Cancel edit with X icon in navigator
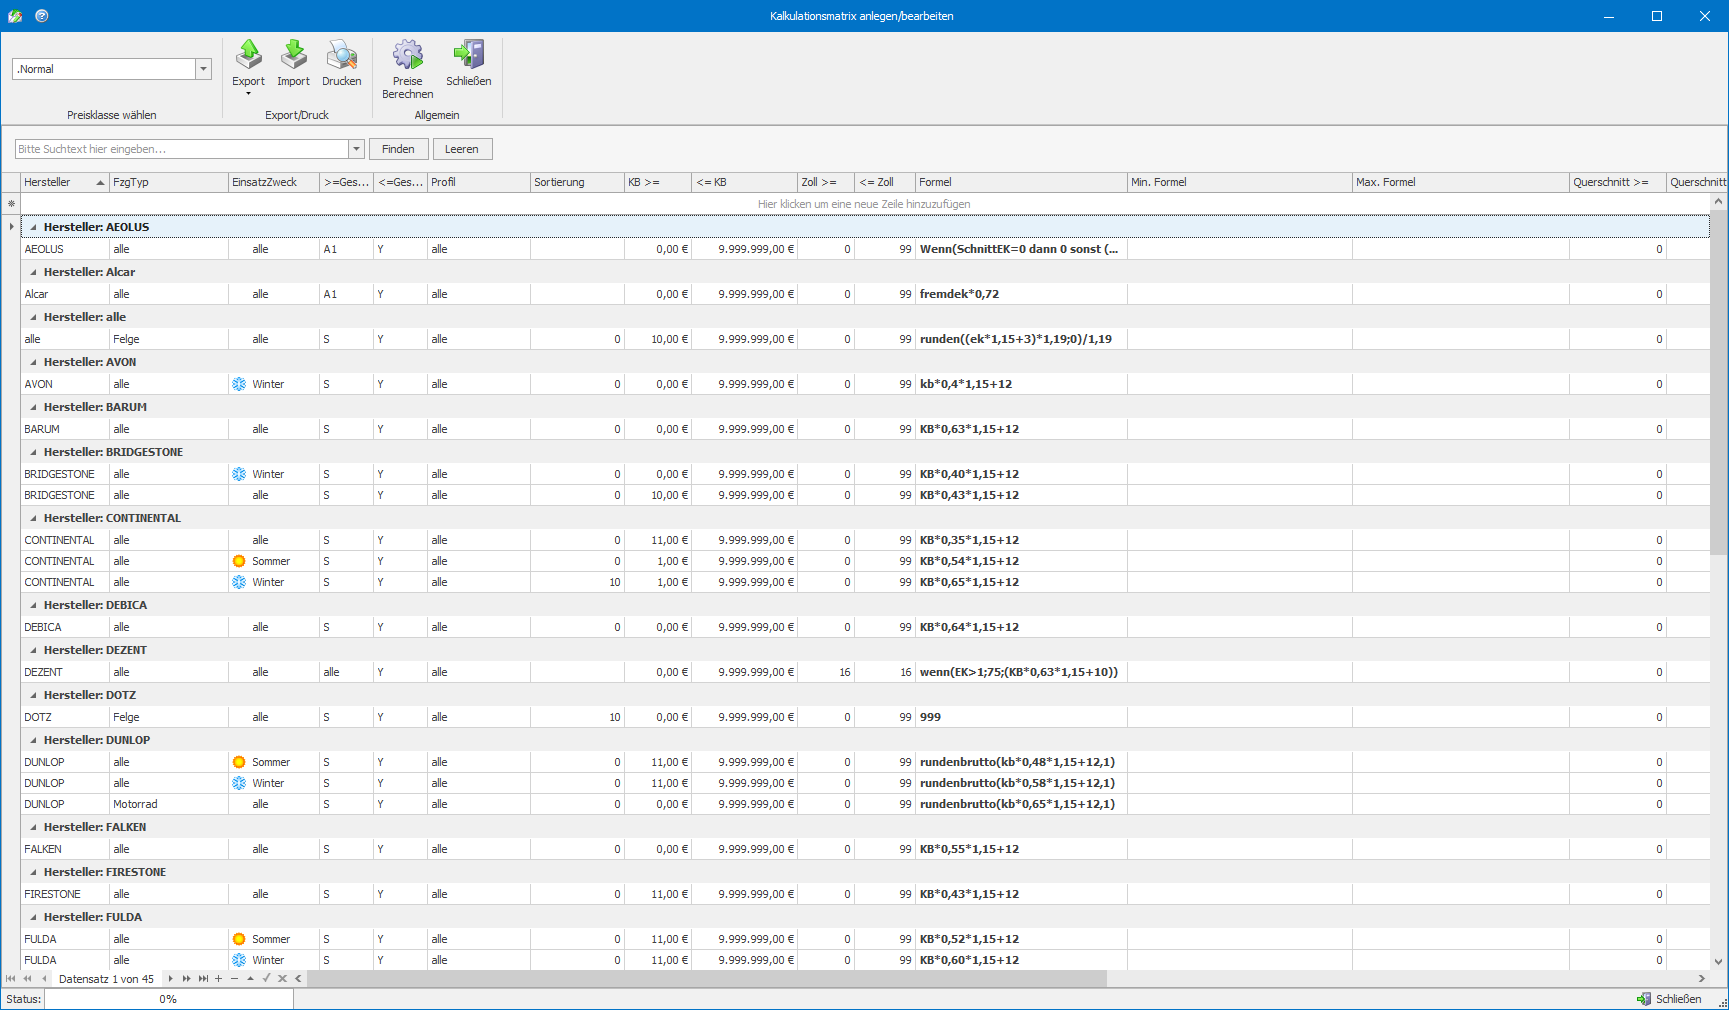 click(283, 979)
